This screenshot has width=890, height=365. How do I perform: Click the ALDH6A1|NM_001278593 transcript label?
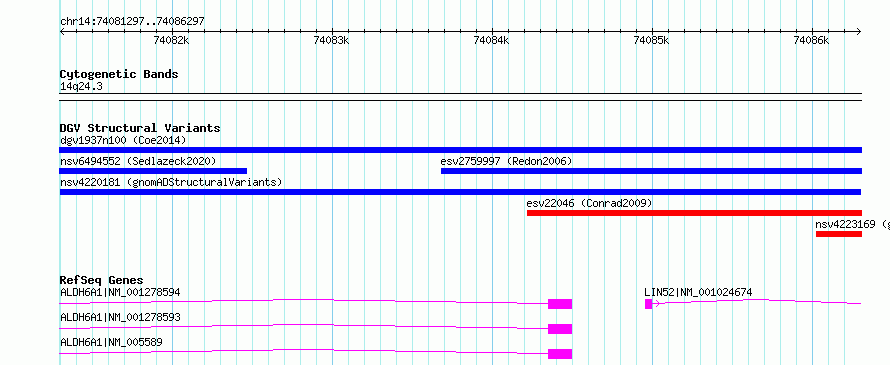(120, 317)
